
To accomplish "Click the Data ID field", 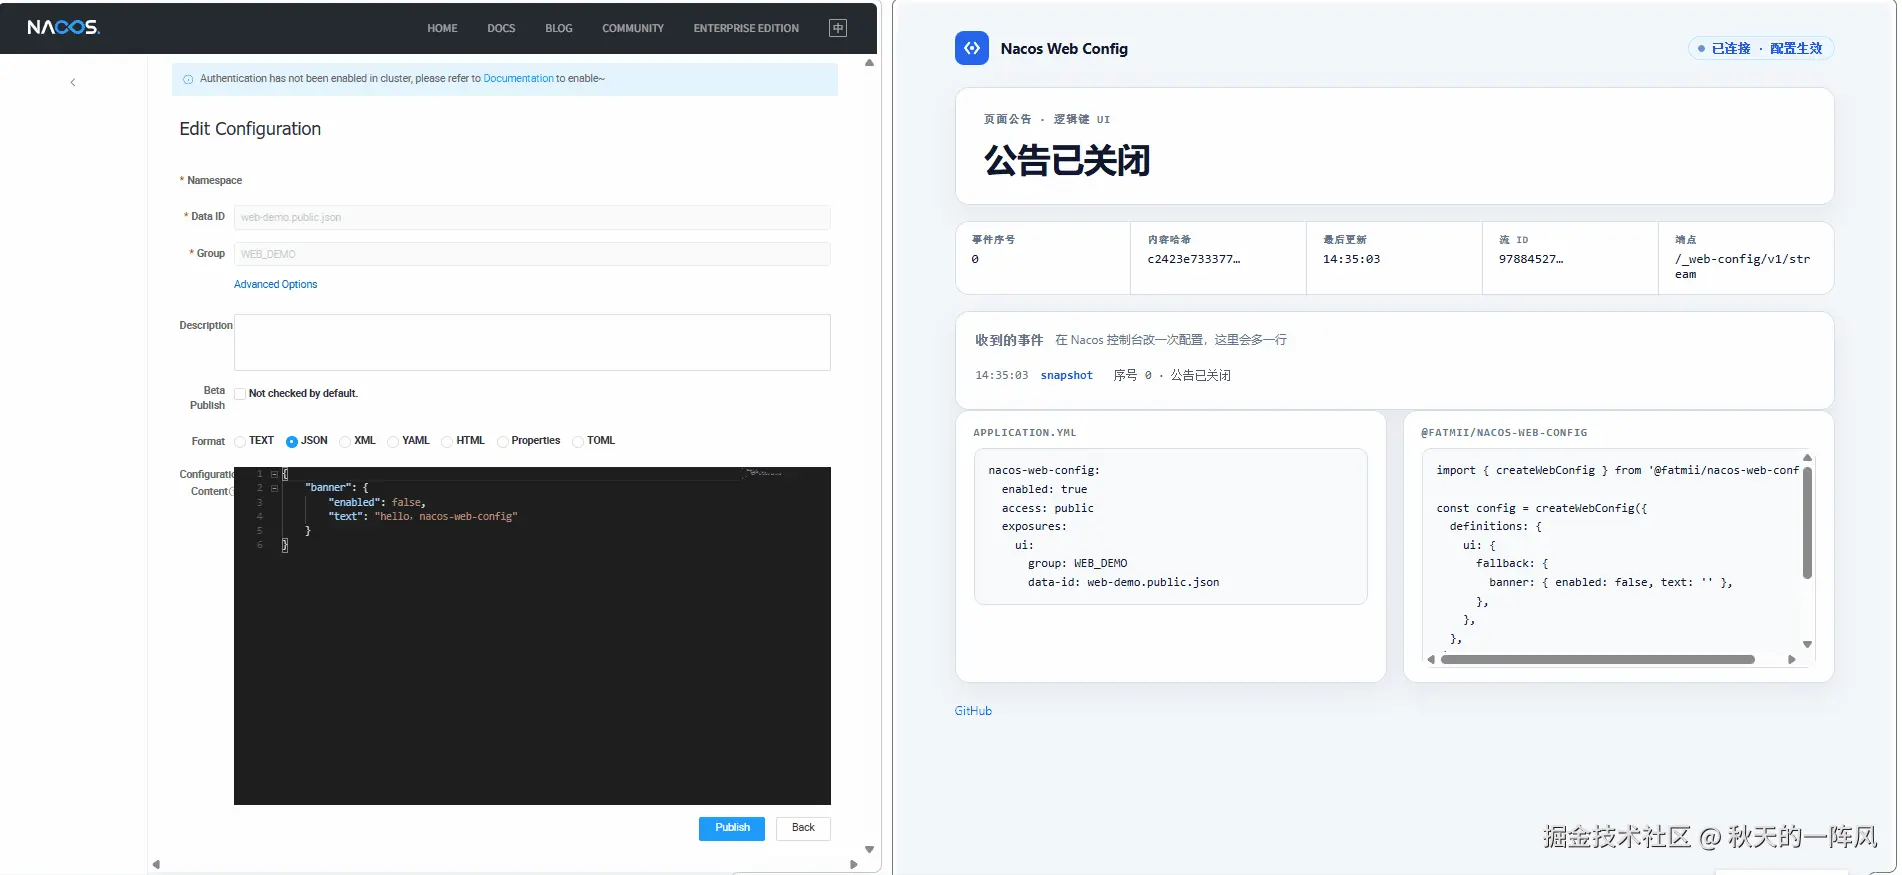I will pos(532,217).
